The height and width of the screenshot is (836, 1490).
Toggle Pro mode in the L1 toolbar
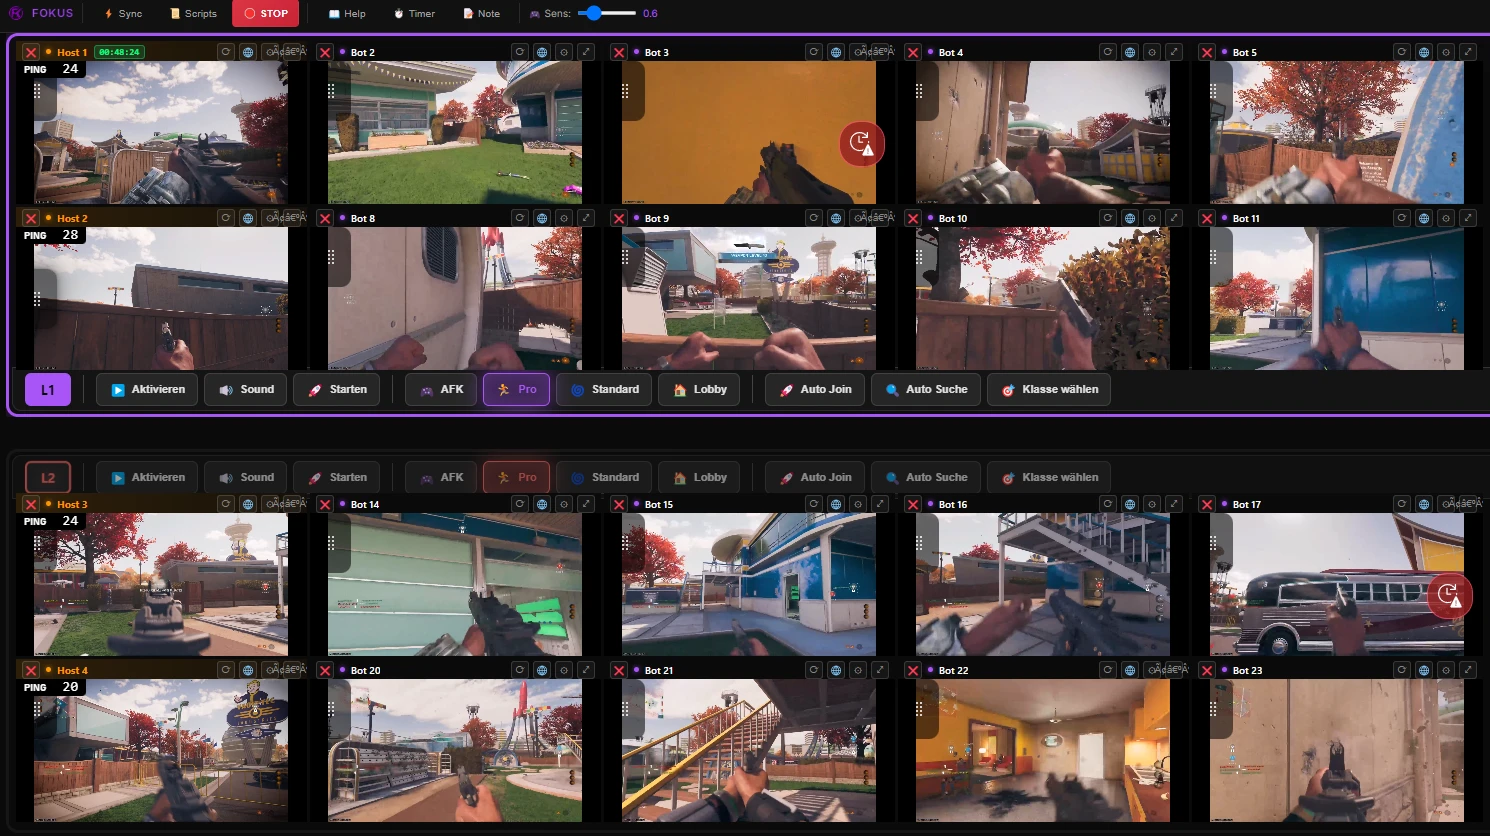click(516, 390)
